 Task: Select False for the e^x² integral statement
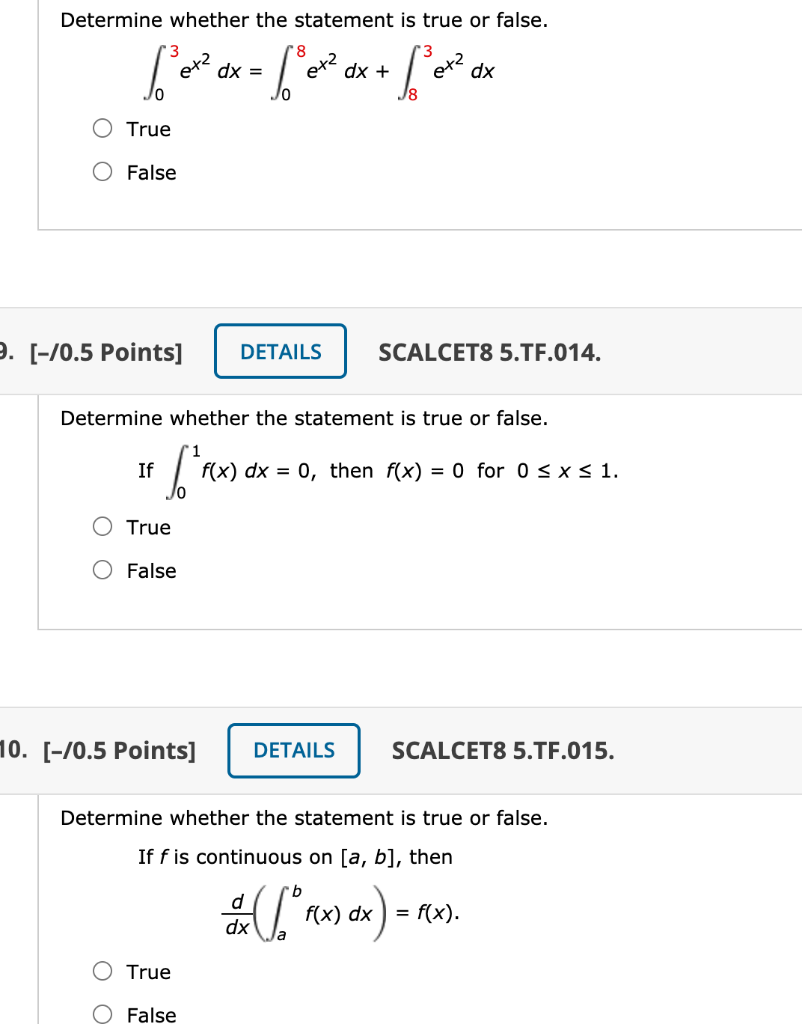click(x=103, y=172)
